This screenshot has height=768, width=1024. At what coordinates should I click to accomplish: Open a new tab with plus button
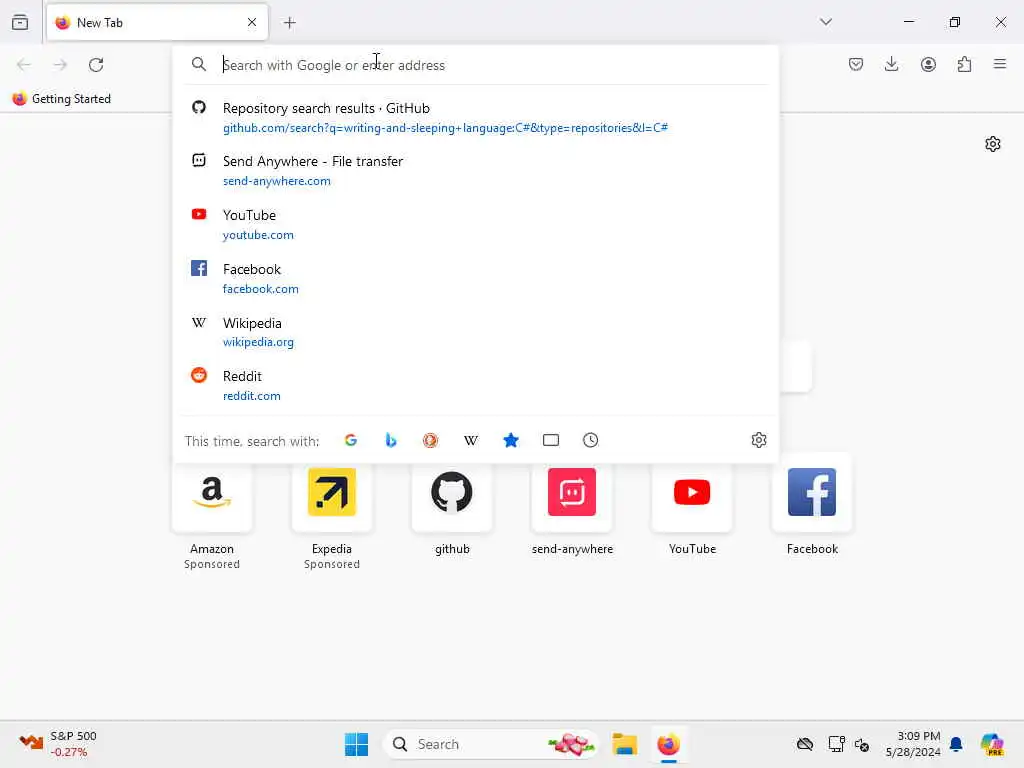289,23
